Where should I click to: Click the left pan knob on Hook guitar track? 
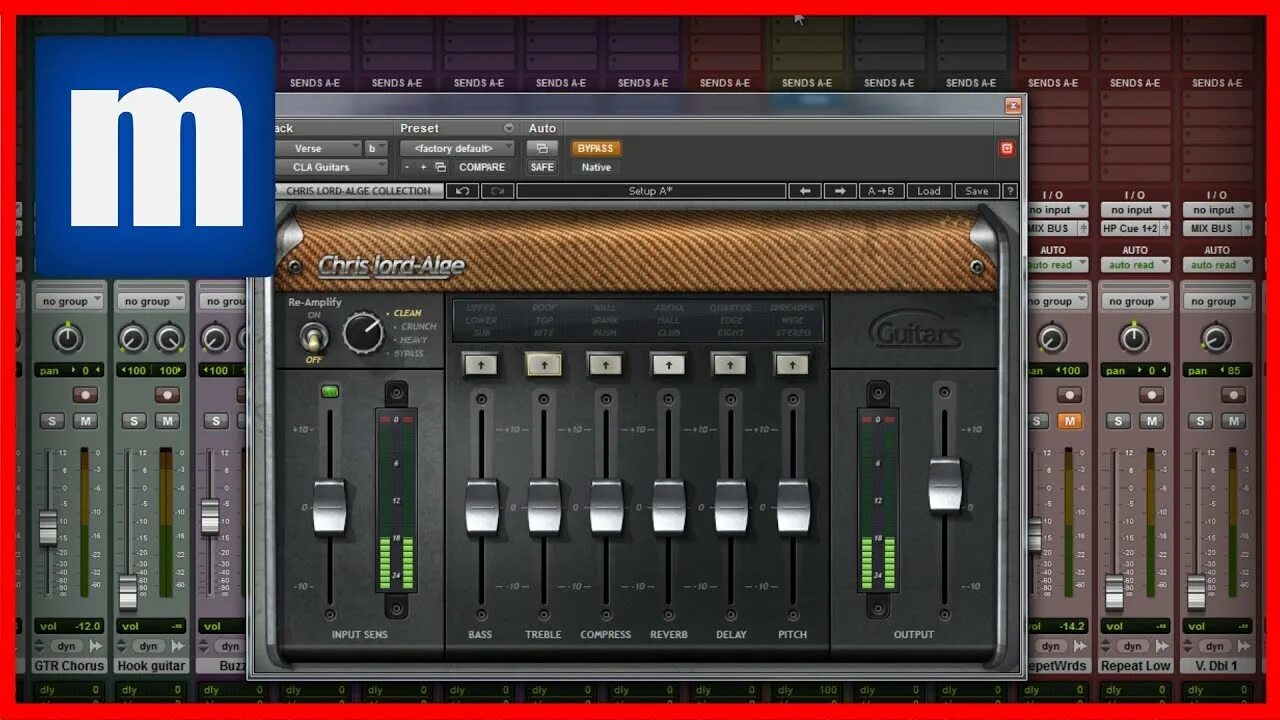point(133,338)
